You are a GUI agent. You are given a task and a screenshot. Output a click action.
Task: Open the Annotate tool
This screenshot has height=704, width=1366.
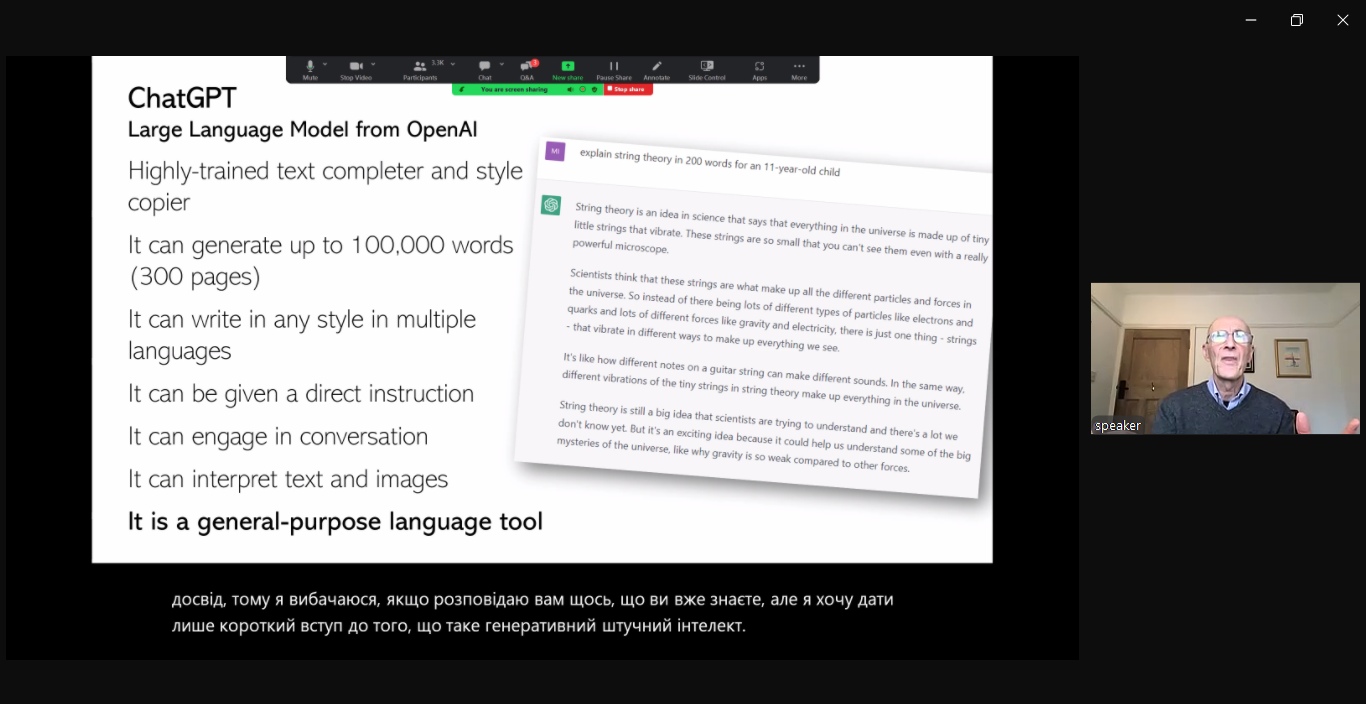click(656, 67)
